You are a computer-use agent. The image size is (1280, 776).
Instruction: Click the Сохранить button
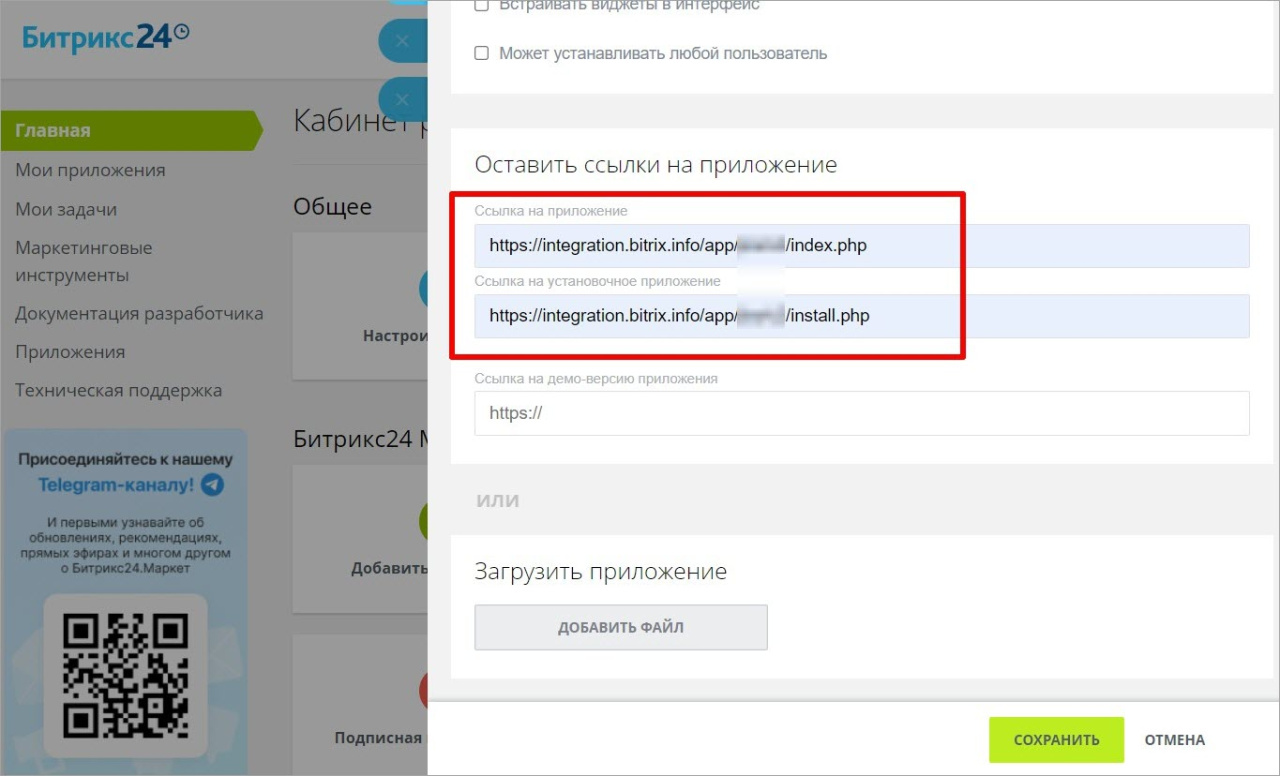tap(1056, 740)
